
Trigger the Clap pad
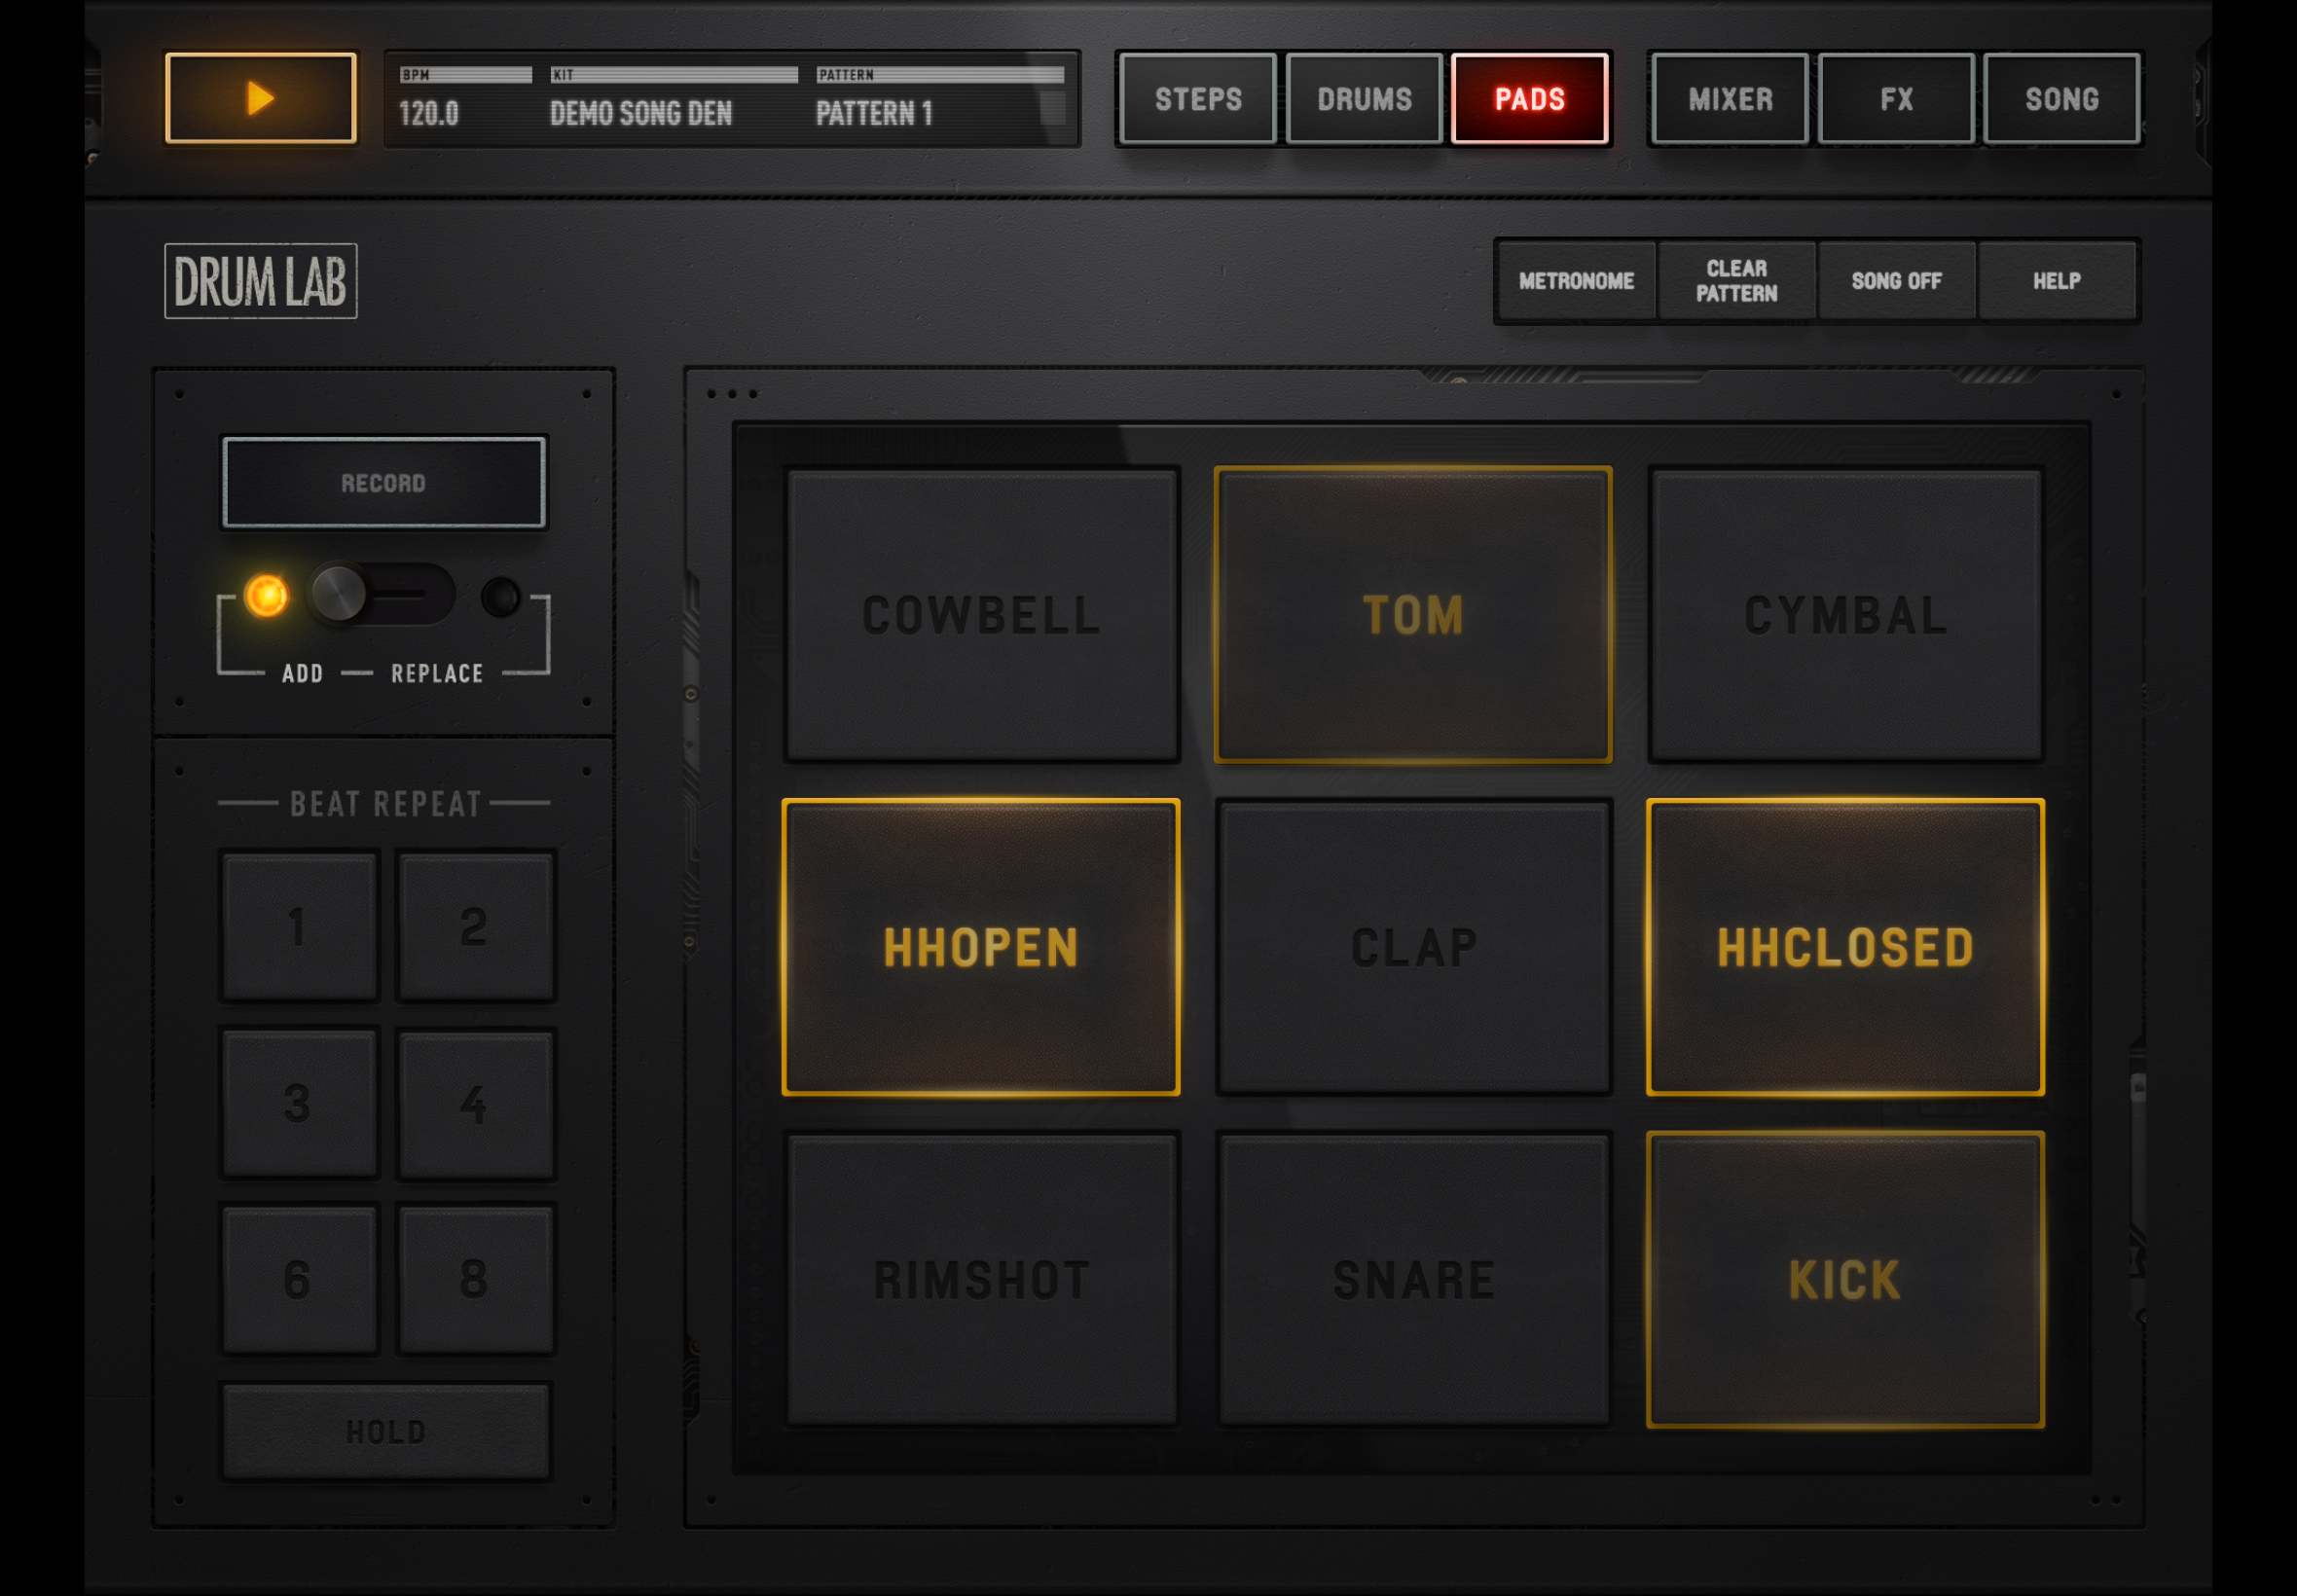pos(1413,946)
